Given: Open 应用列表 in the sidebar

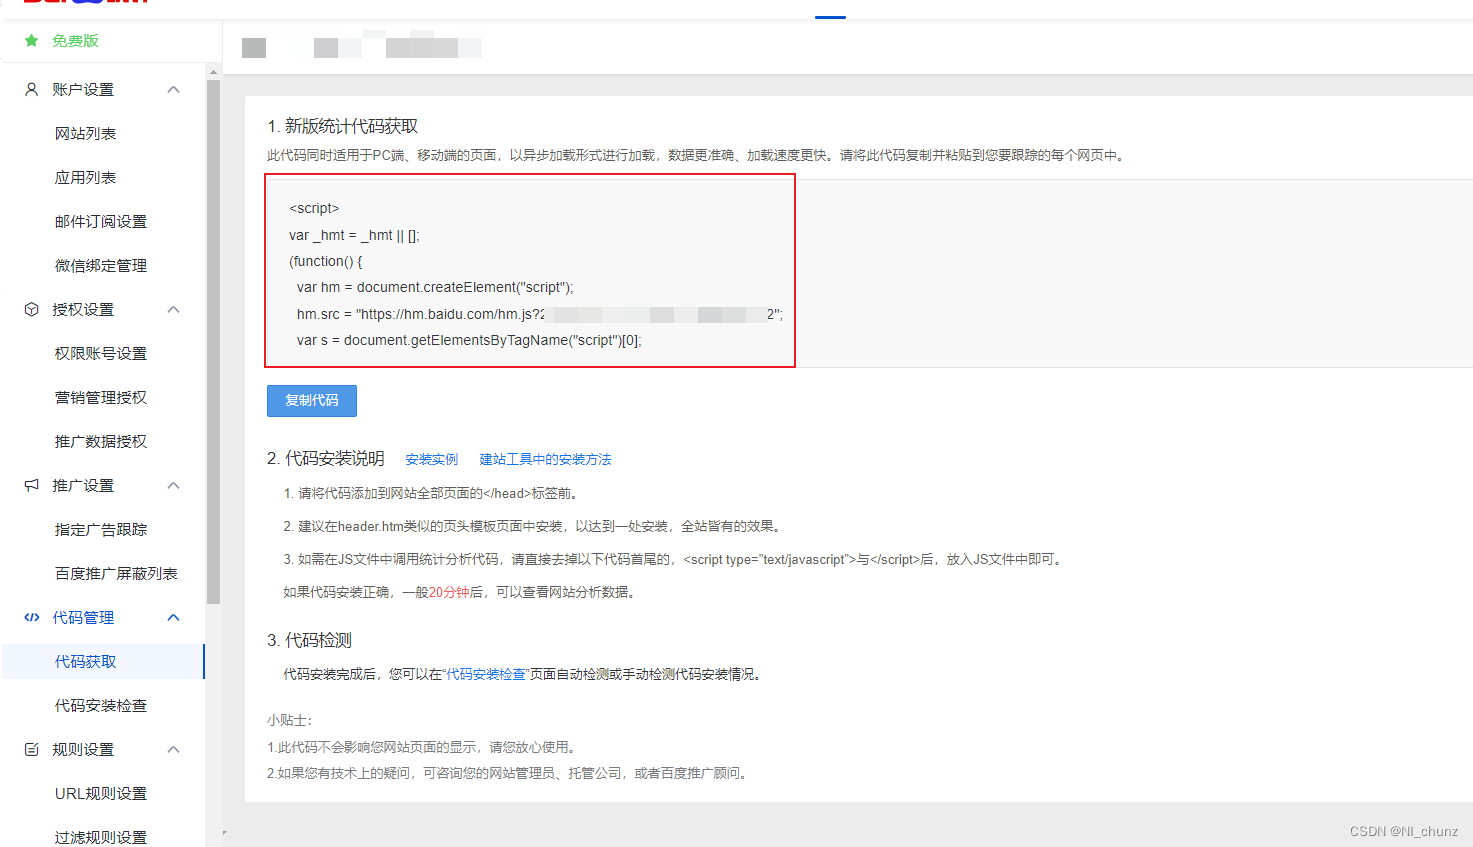Looking at the screenshot, I should [x=85, y=177].
